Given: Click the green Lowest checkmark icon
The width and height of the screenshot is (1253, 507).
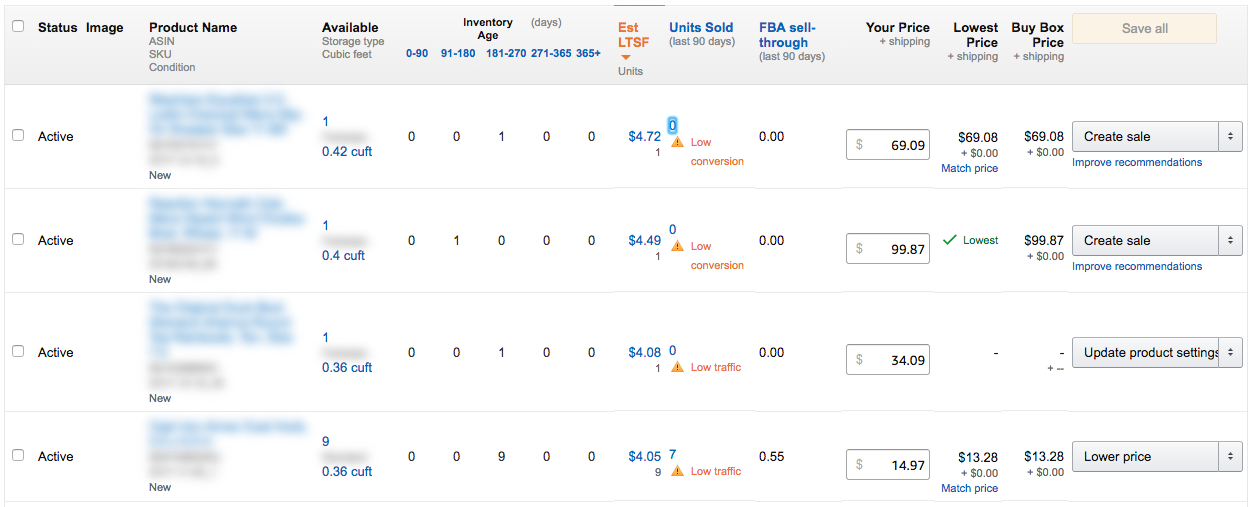Looking at the screenshot, I should [x=950, y=240].
